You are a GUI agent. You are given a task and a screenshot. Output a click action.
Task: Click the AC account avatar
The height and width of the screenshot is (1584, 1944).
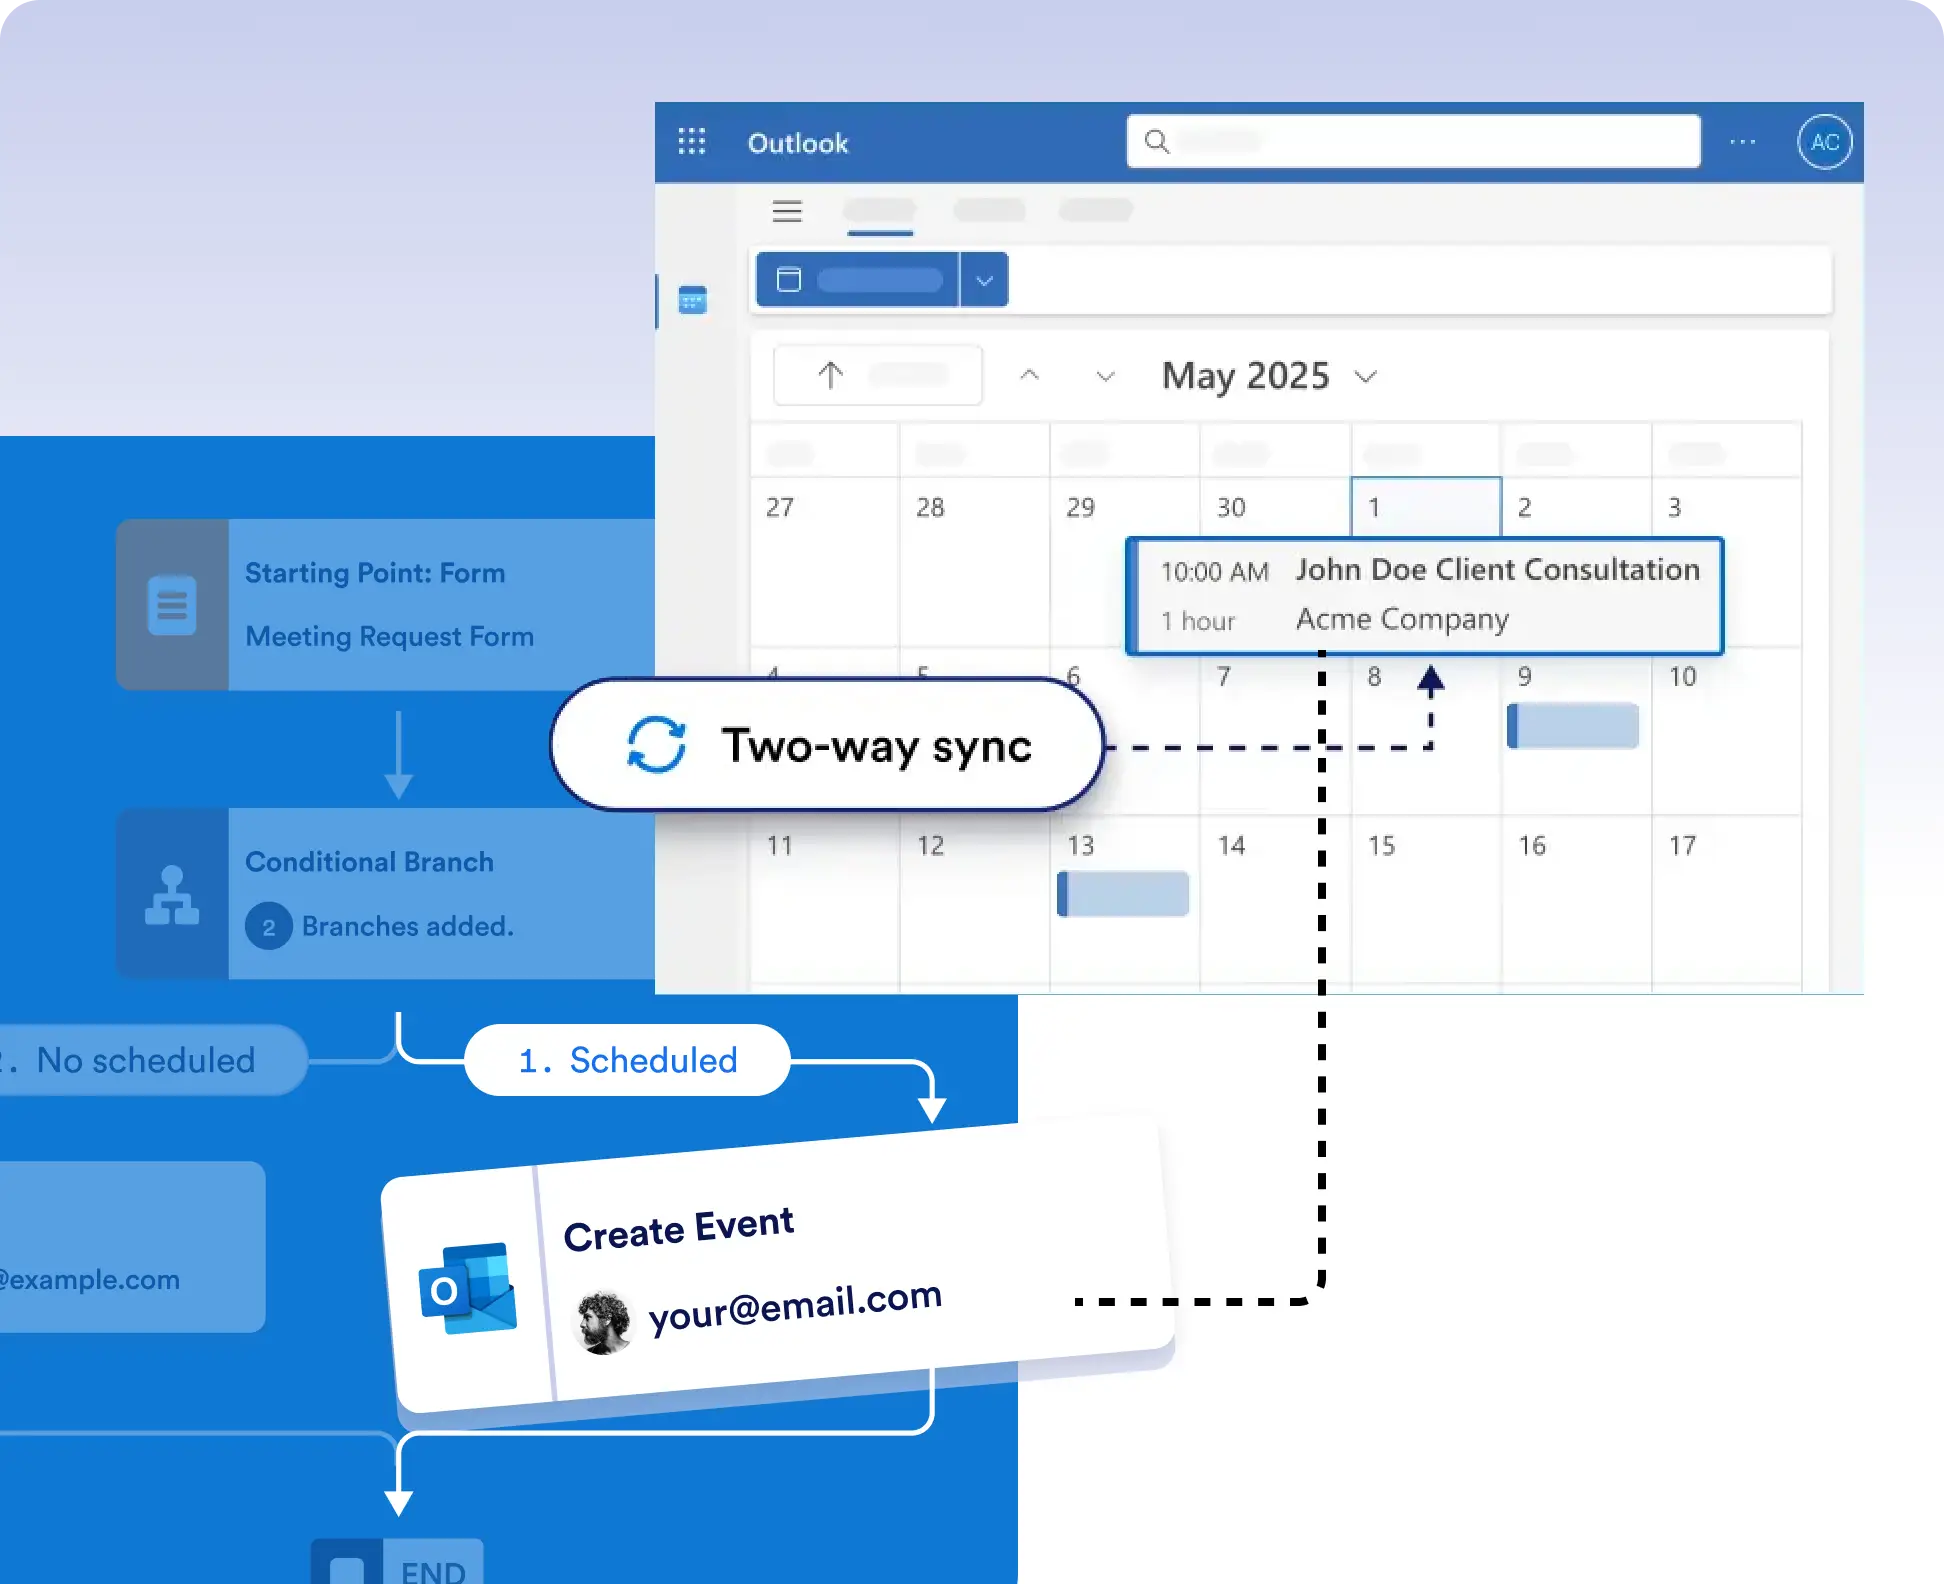coord(1824,142)
